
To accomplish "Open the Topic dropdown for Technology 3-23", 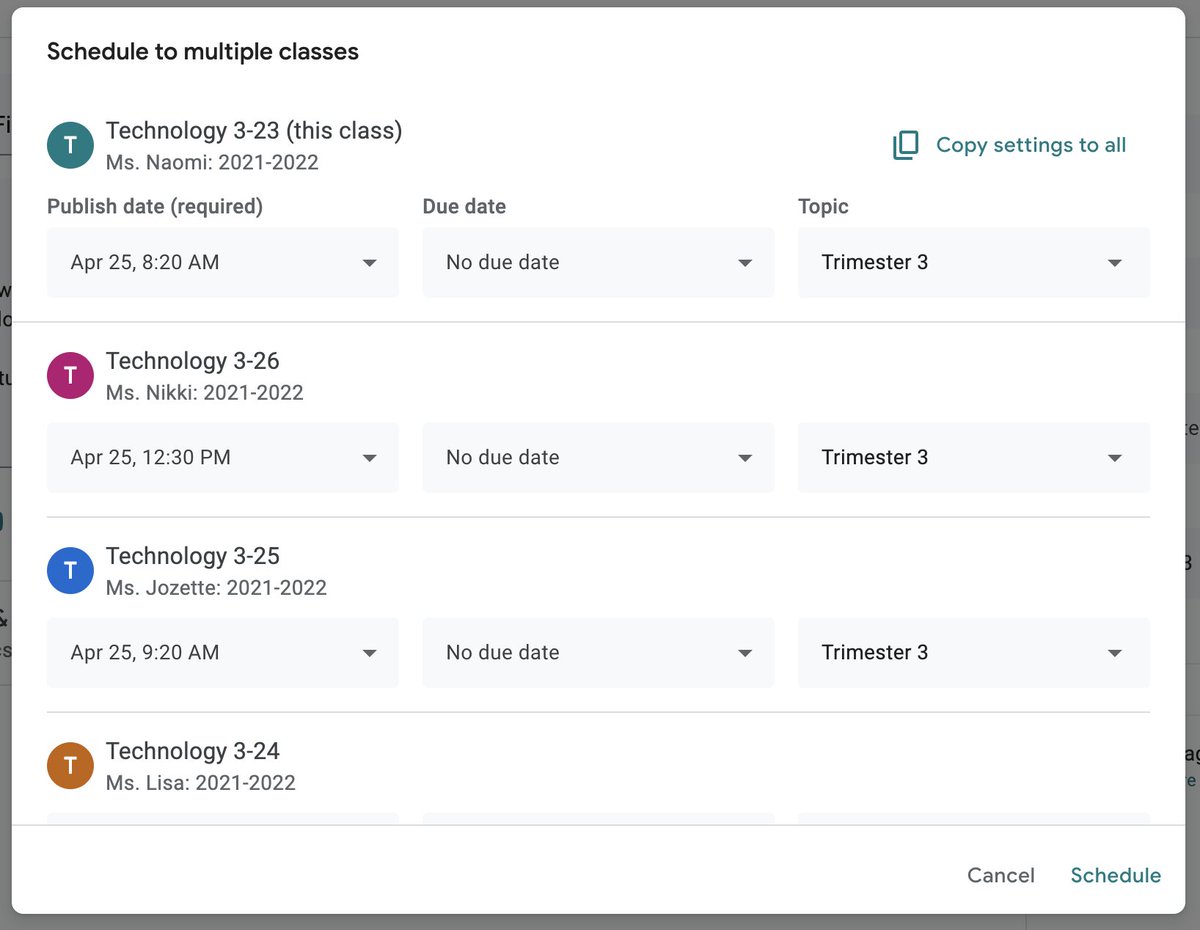I will pos(973,263).
